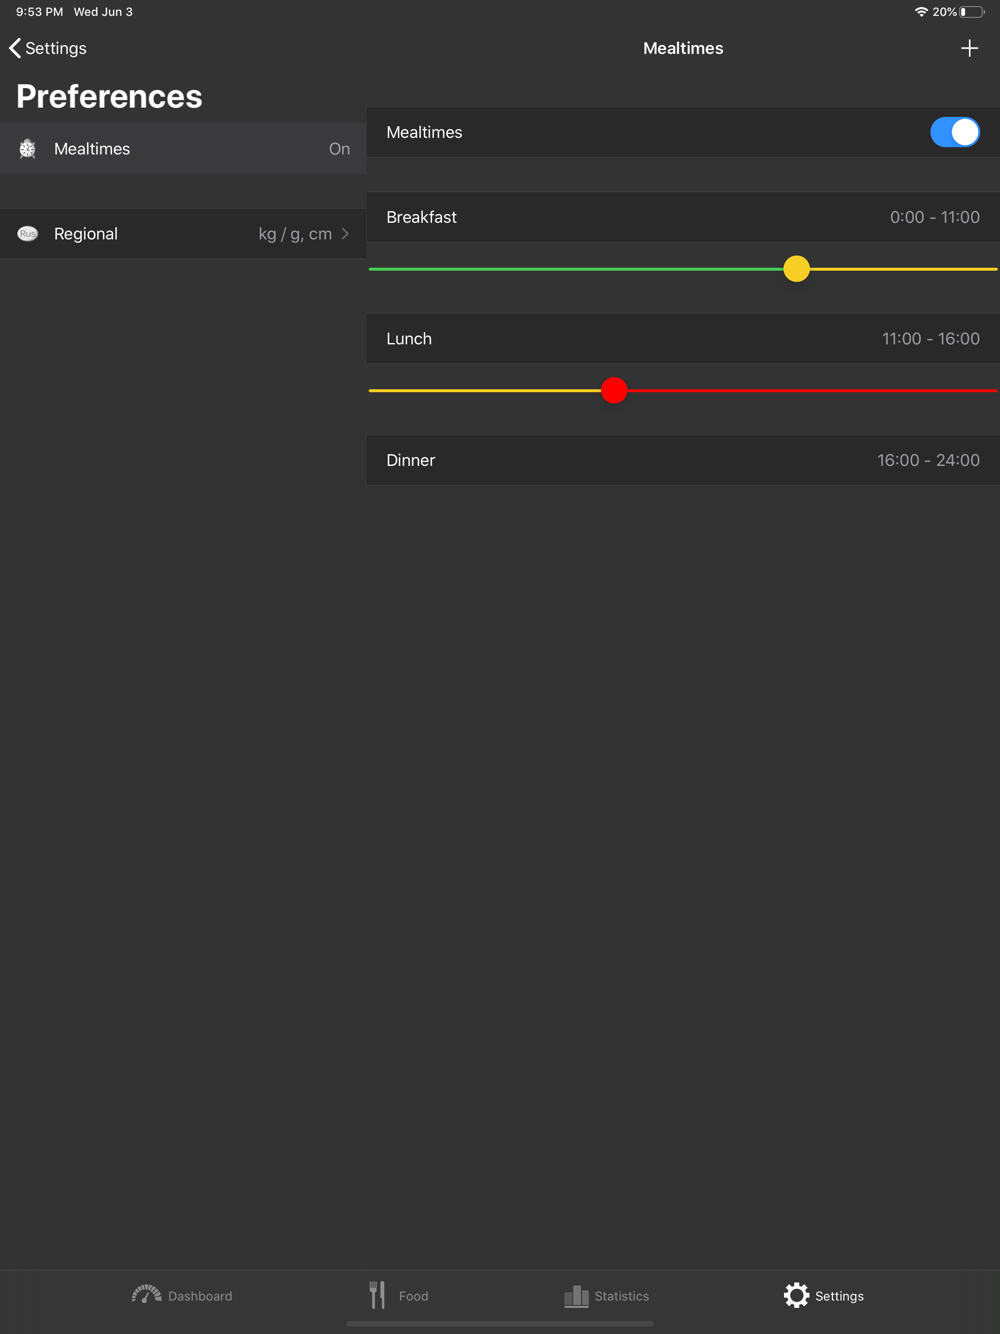Click the 0:00 - 11:00 time range
Screen dimensions: 1000x1334
[935, 217]
